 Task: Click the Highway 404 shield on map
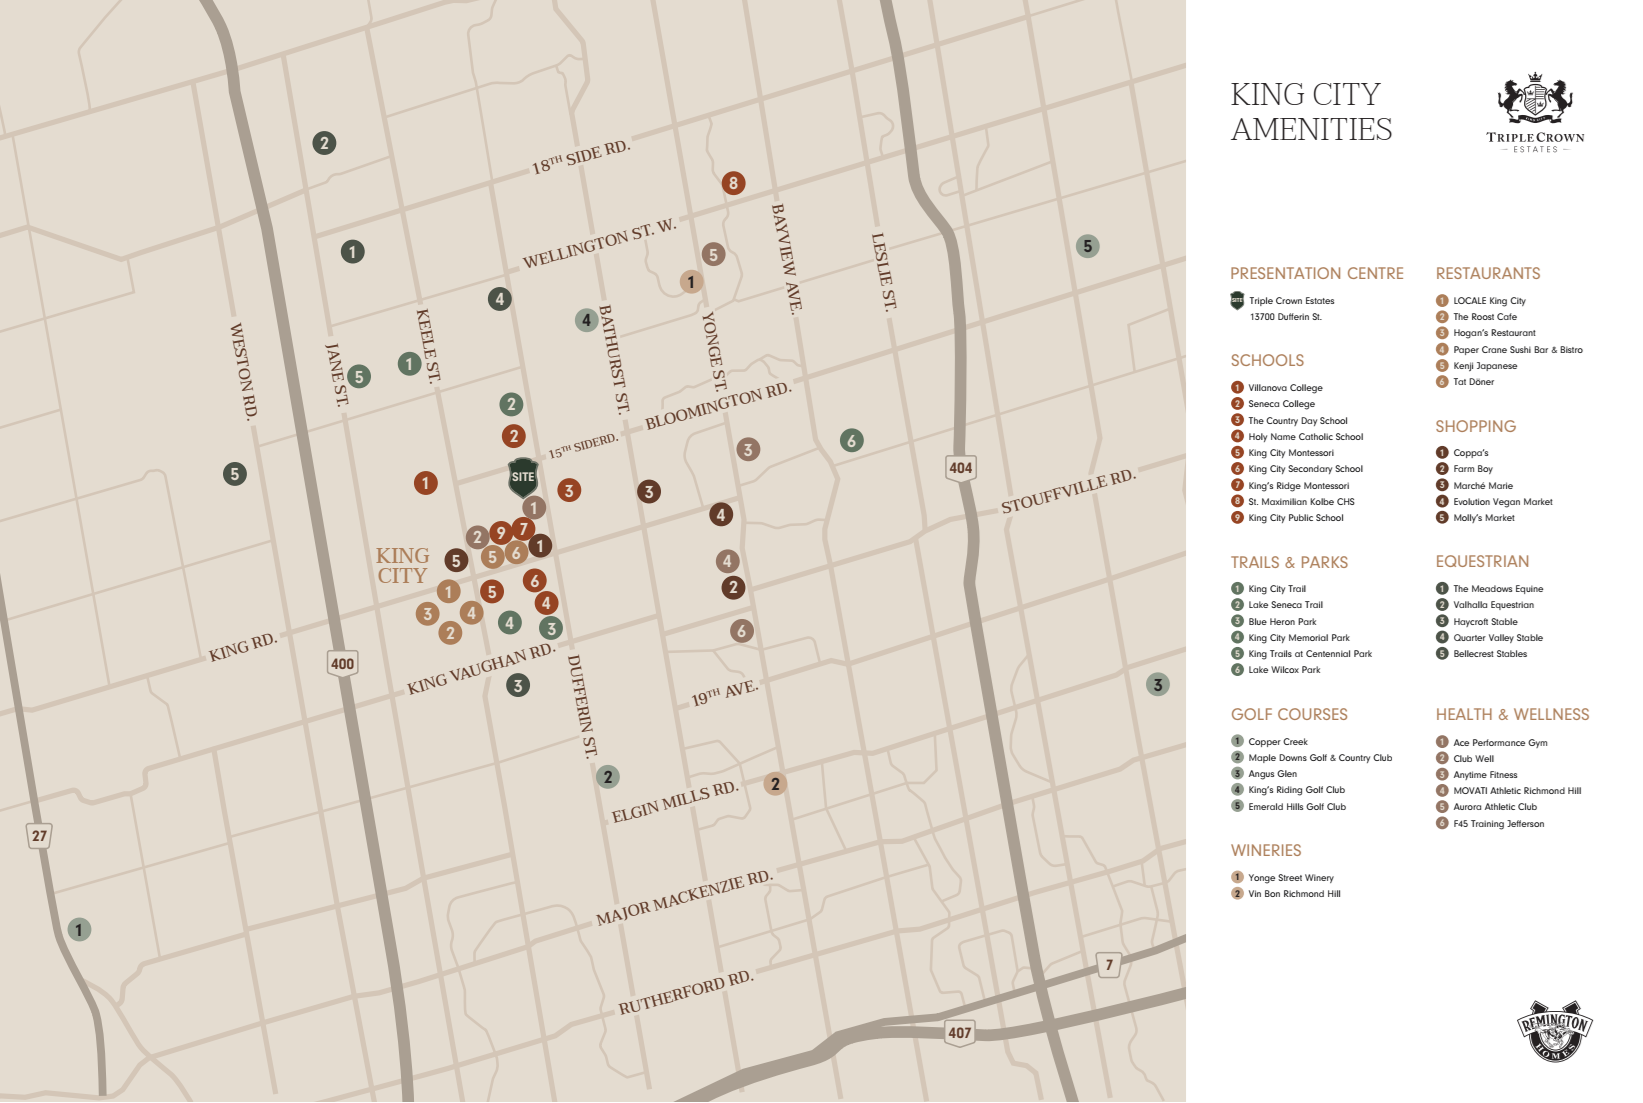click(x=961, y=468)
